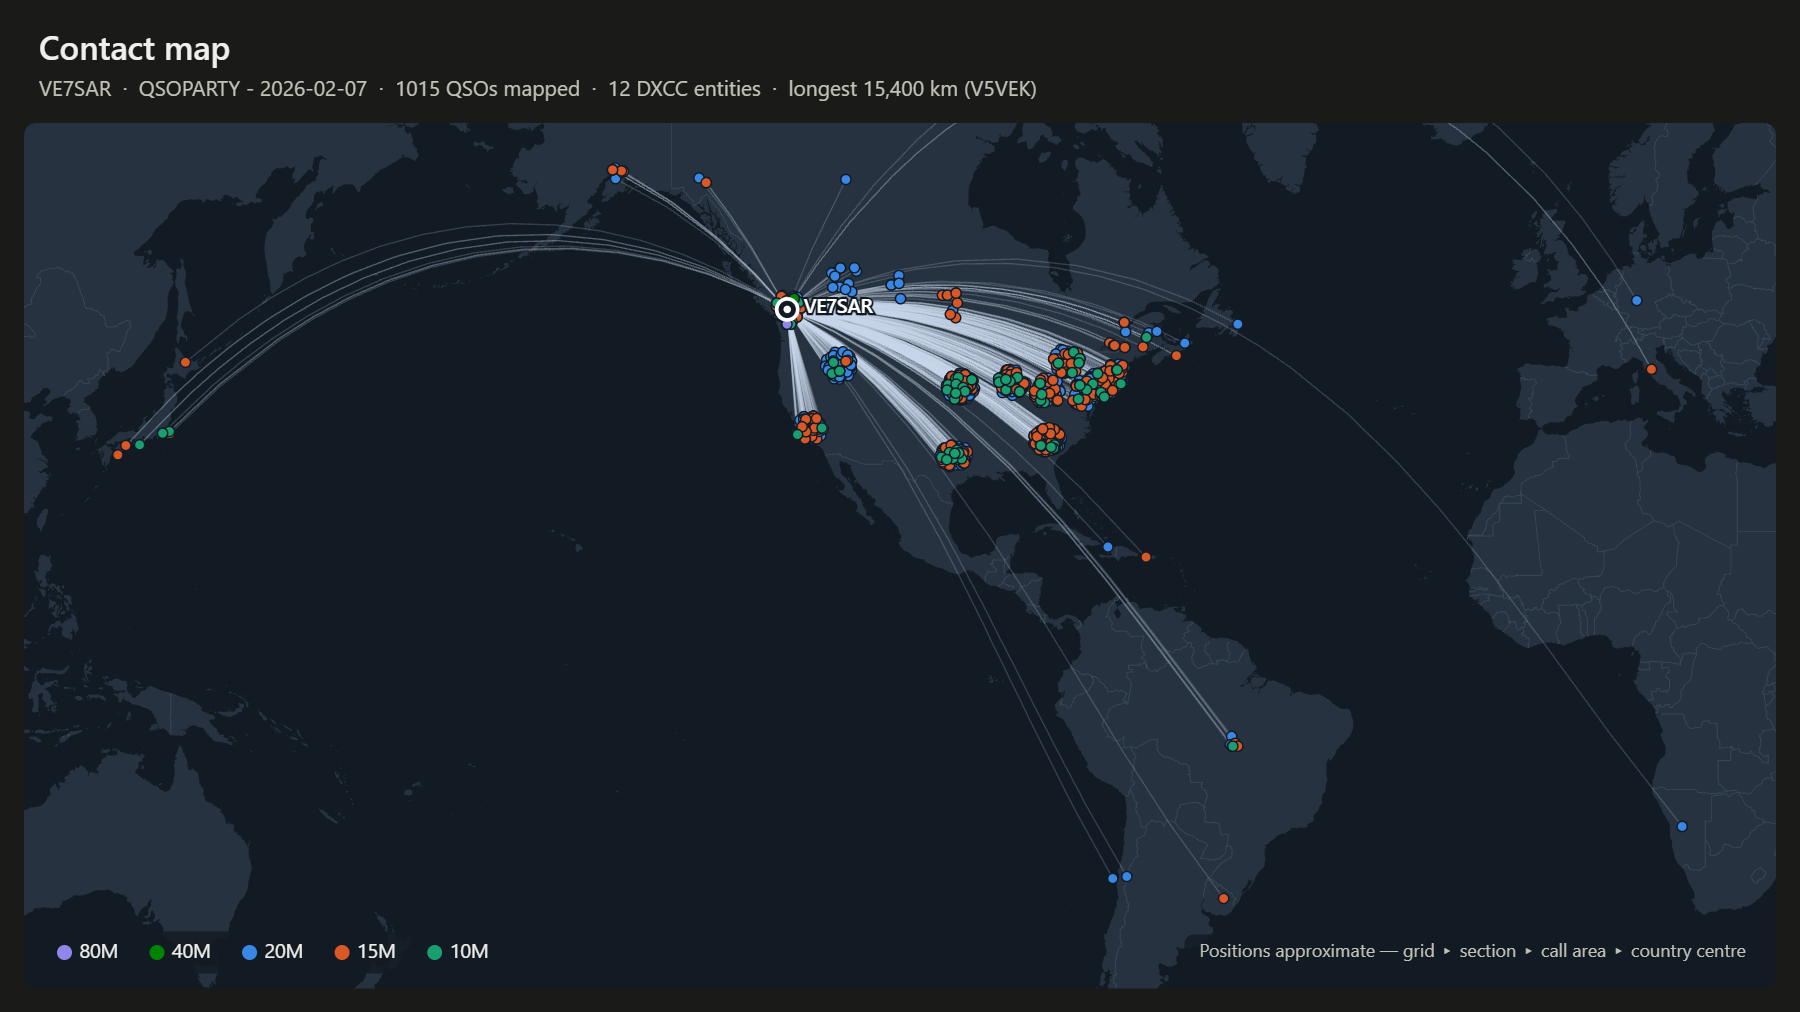
Task: Click the VE7SAR label on map
Action: 838,307
